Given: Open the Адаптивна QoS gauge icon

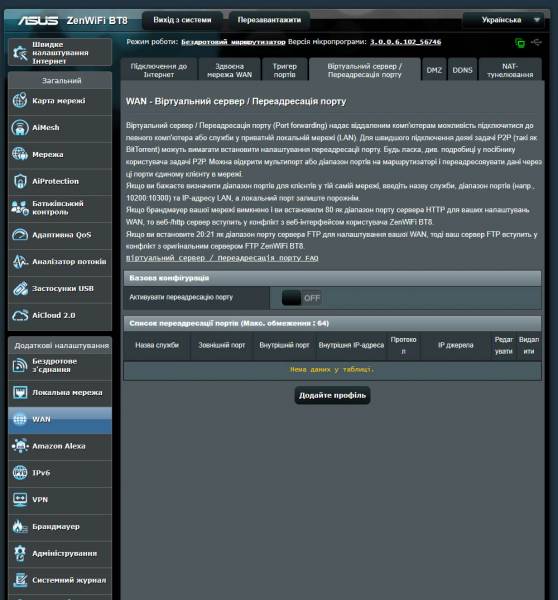Looking at the screenshot, I should (x=20, y=235).
